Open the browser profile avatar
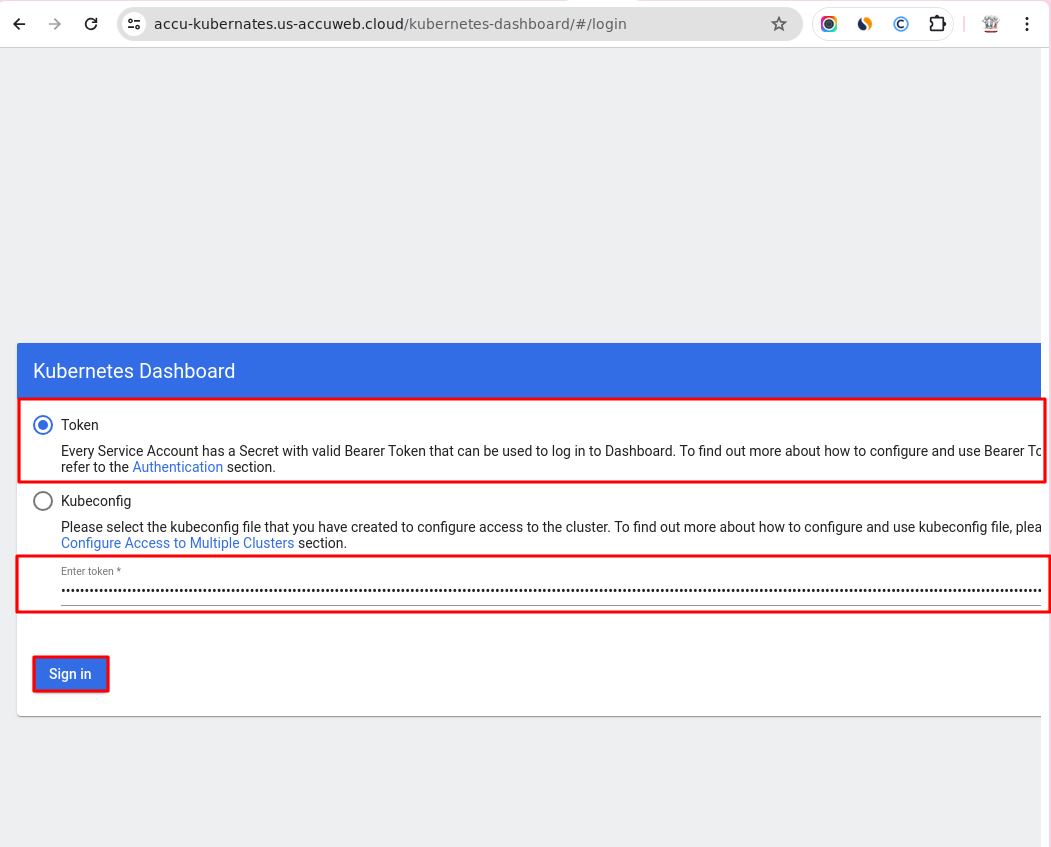Screen dimensions: 1051x847 click(991, 24)
